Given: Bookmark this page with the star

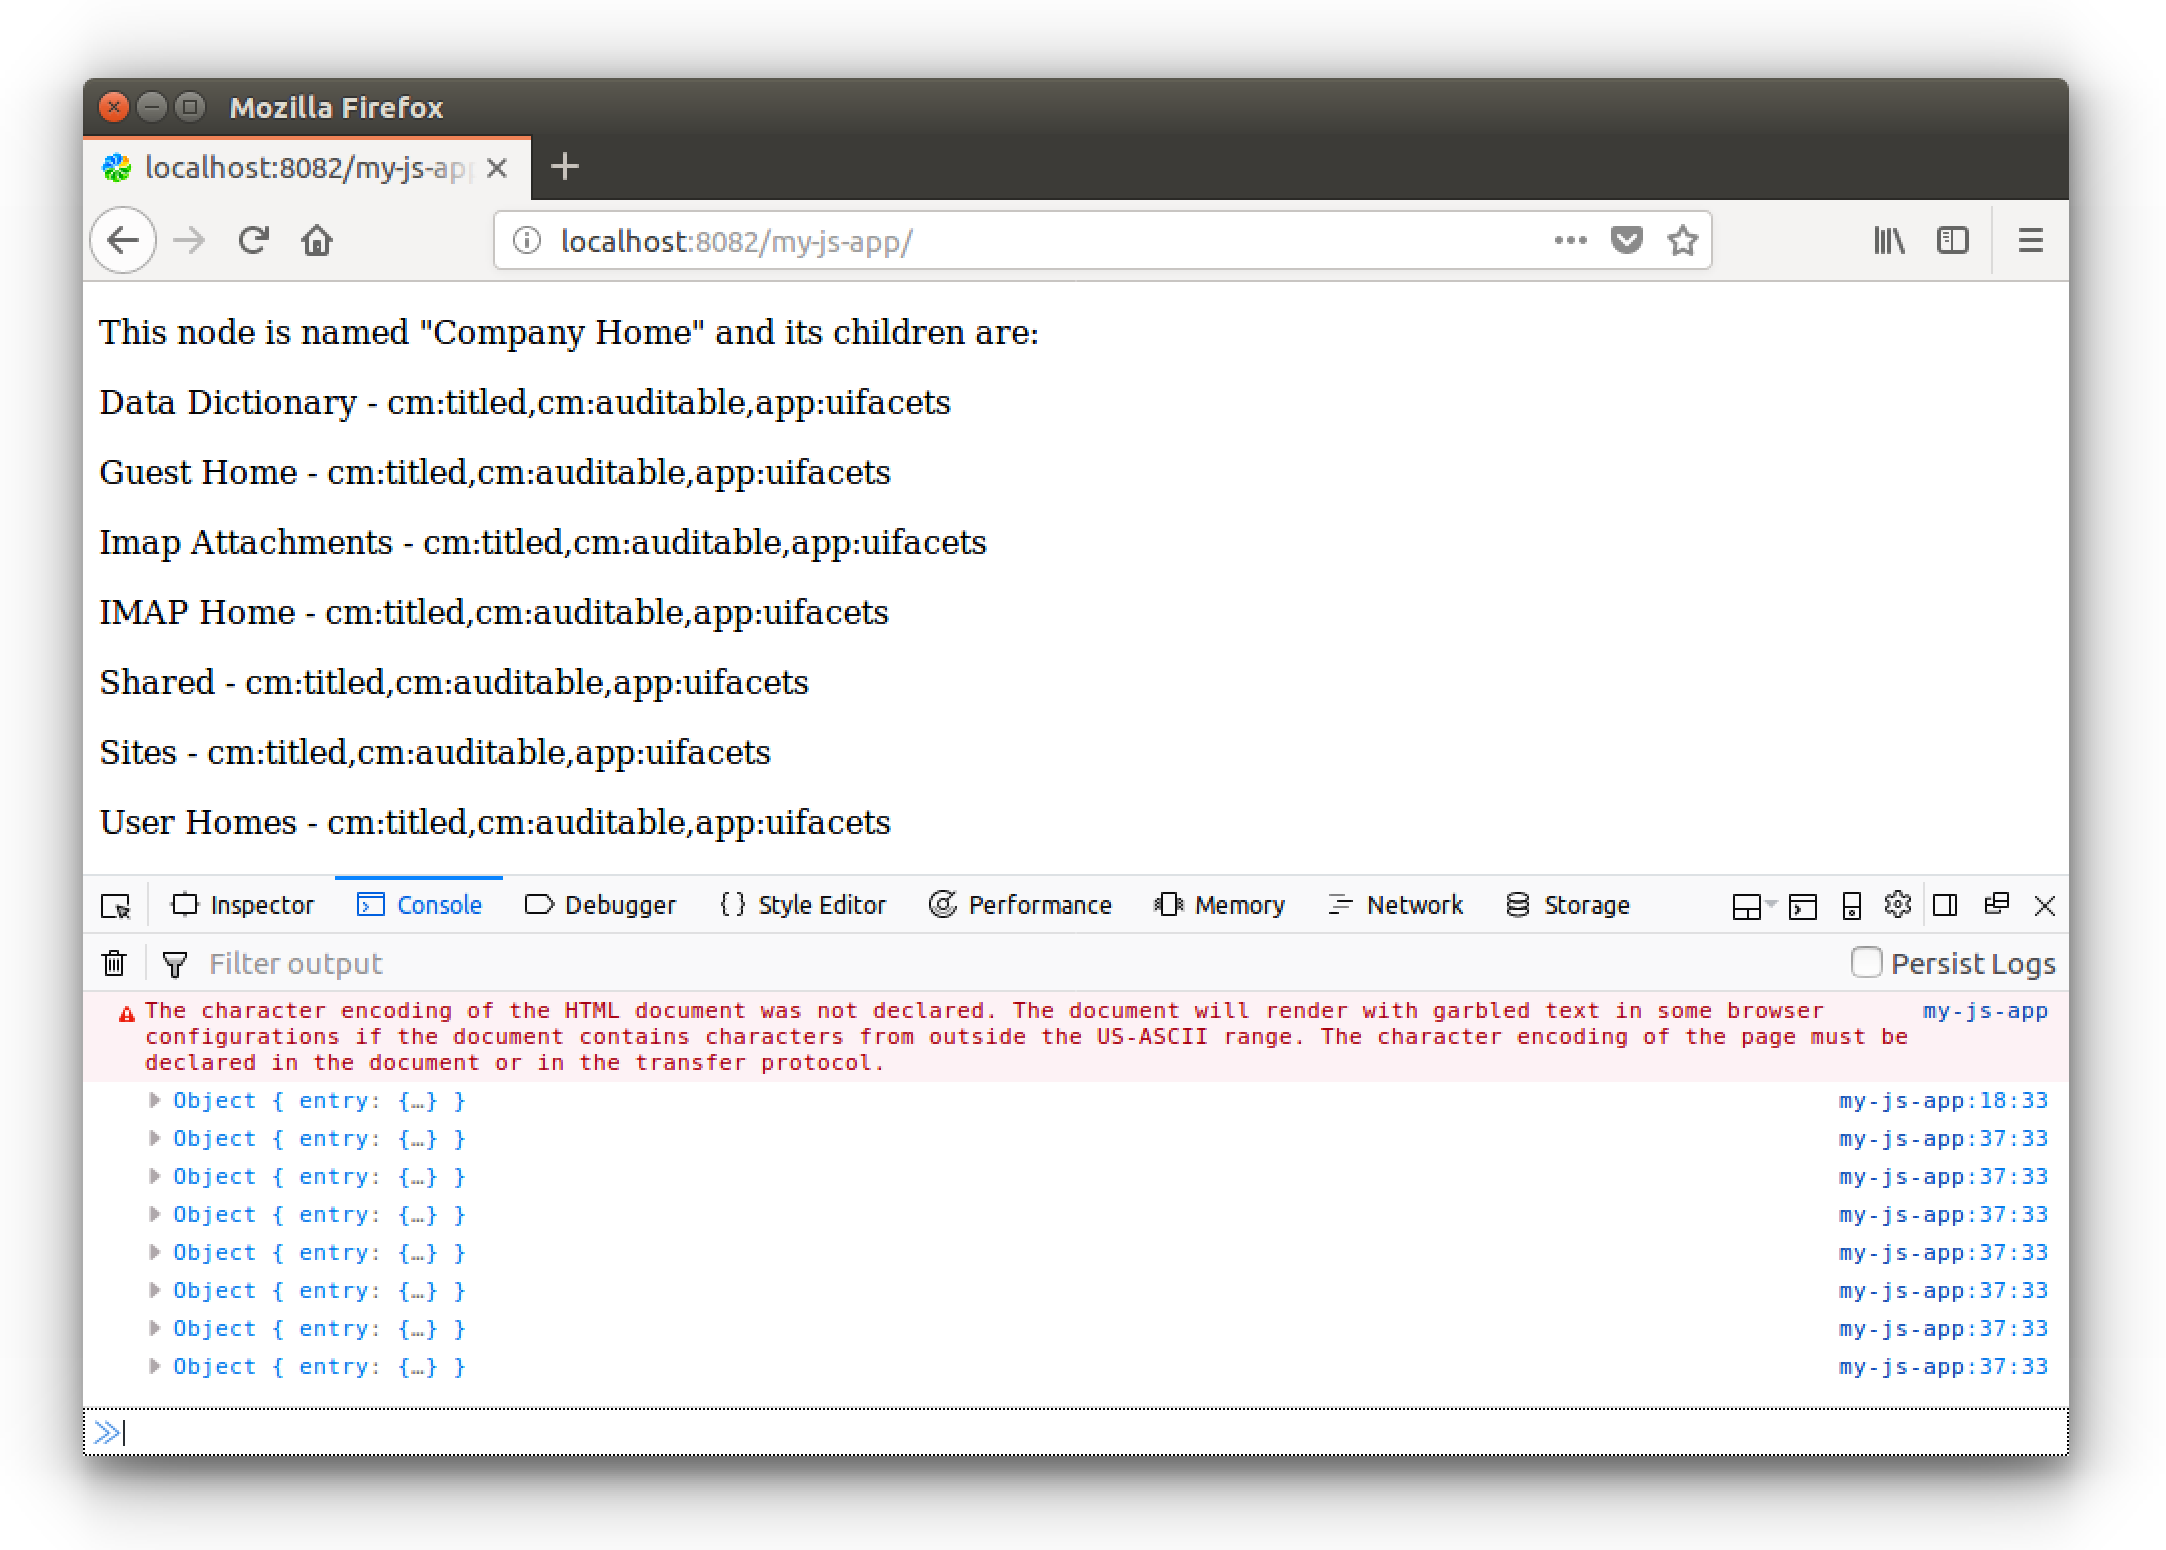Looking at the screenshot, I should [1683, 240].
